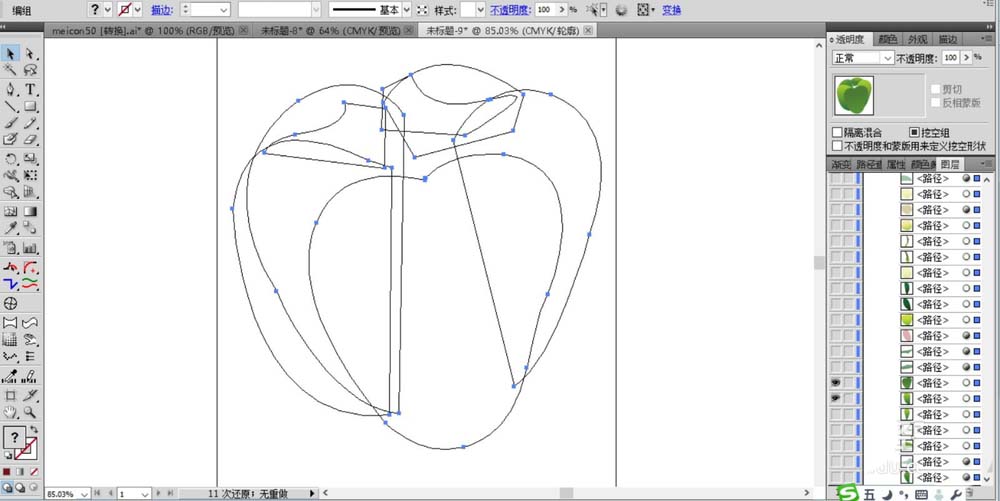The height and width of the screenshot is (501, 1000).
Task: Select the Direct Selection tool
Action: (30, 54)
